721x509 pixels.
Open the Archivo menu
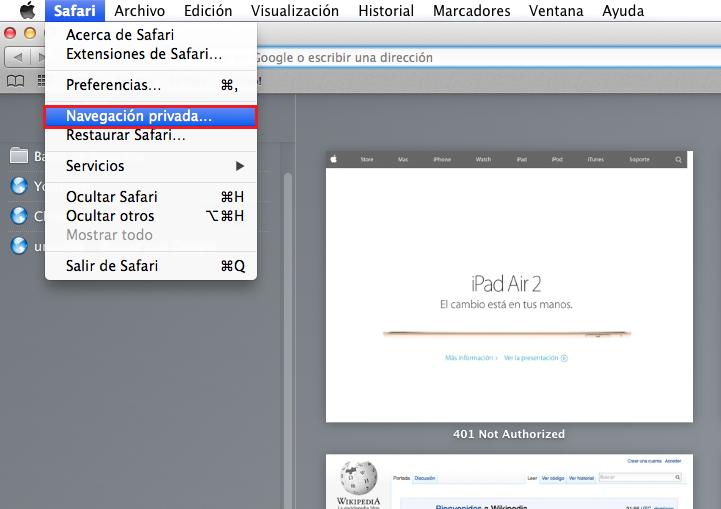coord(139,11)
